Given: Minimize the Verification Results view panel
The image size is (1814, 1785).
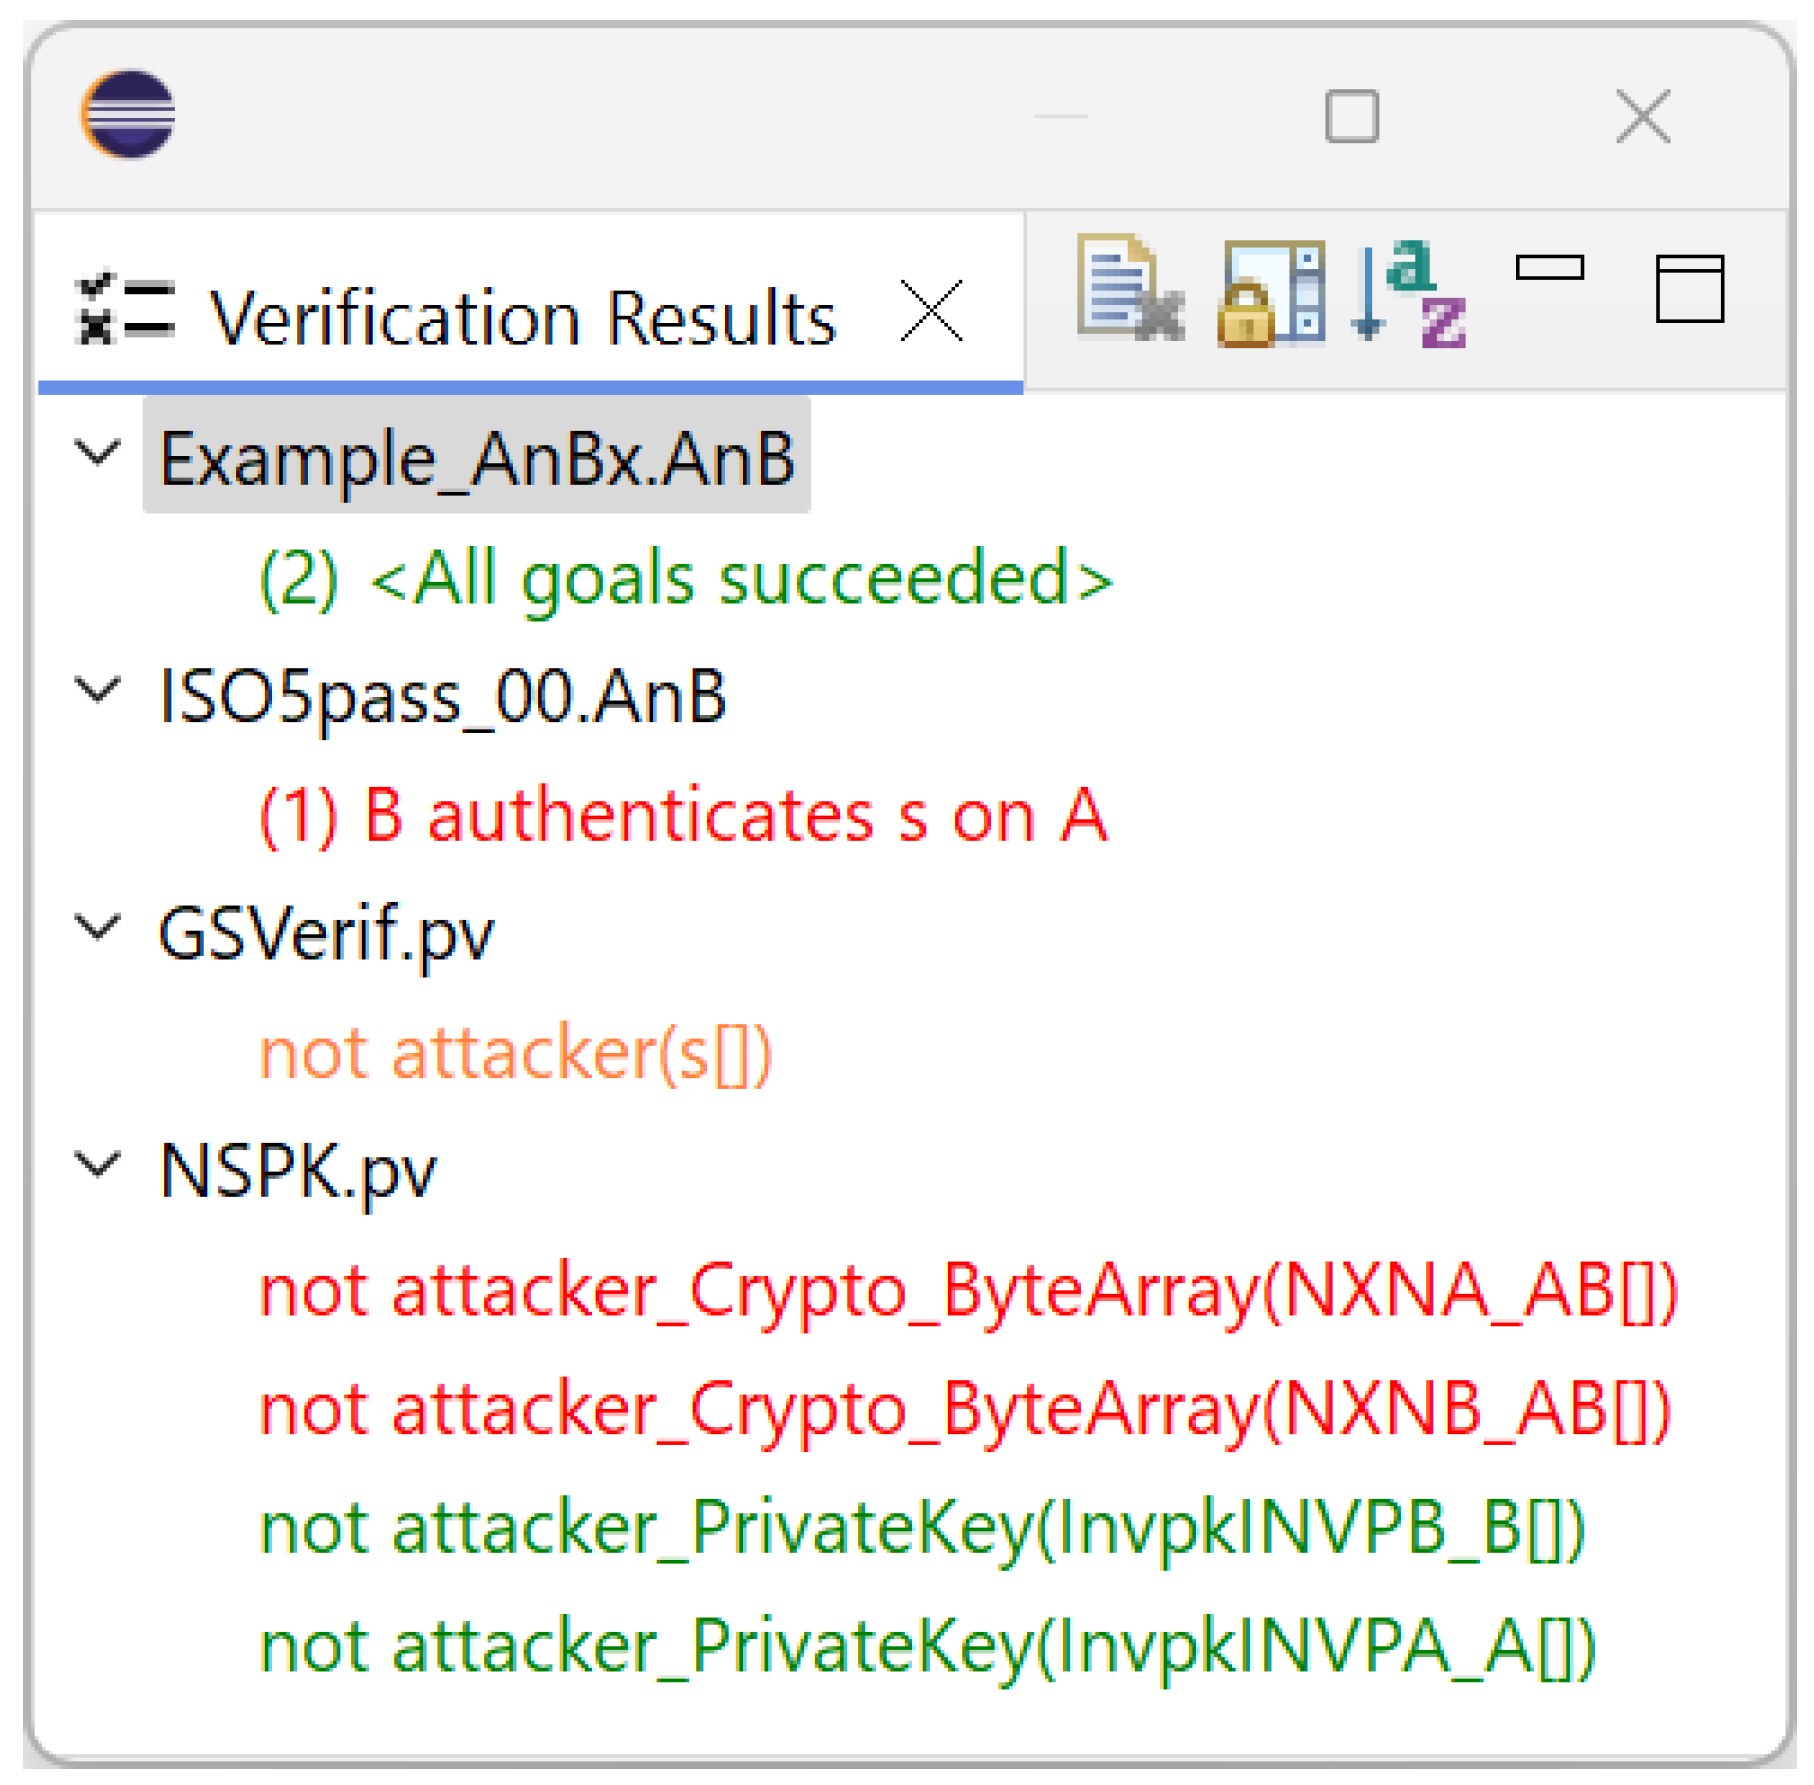Looking at the screenshot, I should pyautogui.click(x=1549, y=268).
